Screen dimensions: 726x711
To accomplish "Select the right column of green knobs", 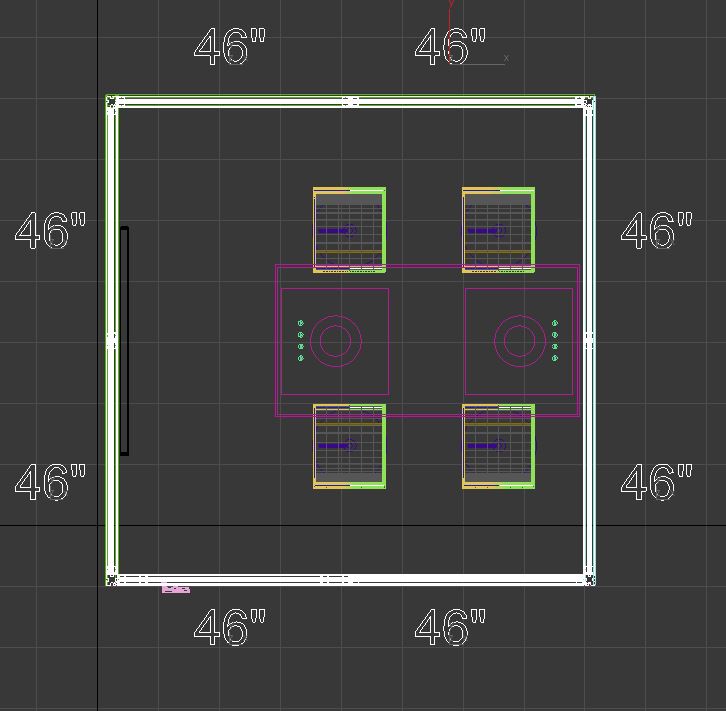I will pyautogui.click(x=555, y=341).
